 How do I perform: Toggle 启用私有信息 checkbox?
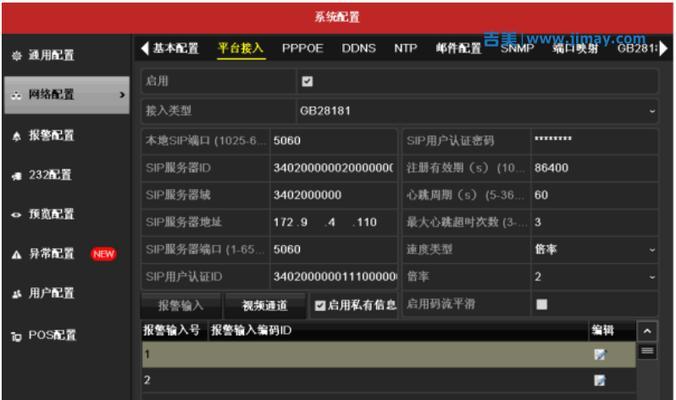[319, 306]
